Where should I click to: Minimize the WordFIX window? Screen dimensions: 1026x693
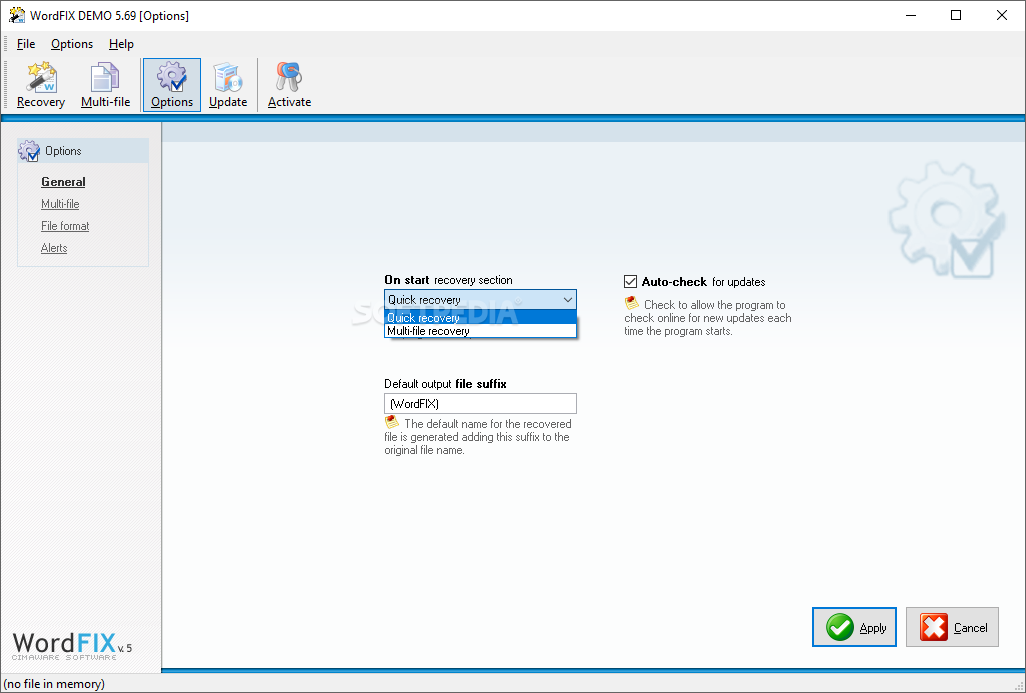(911, 15)
